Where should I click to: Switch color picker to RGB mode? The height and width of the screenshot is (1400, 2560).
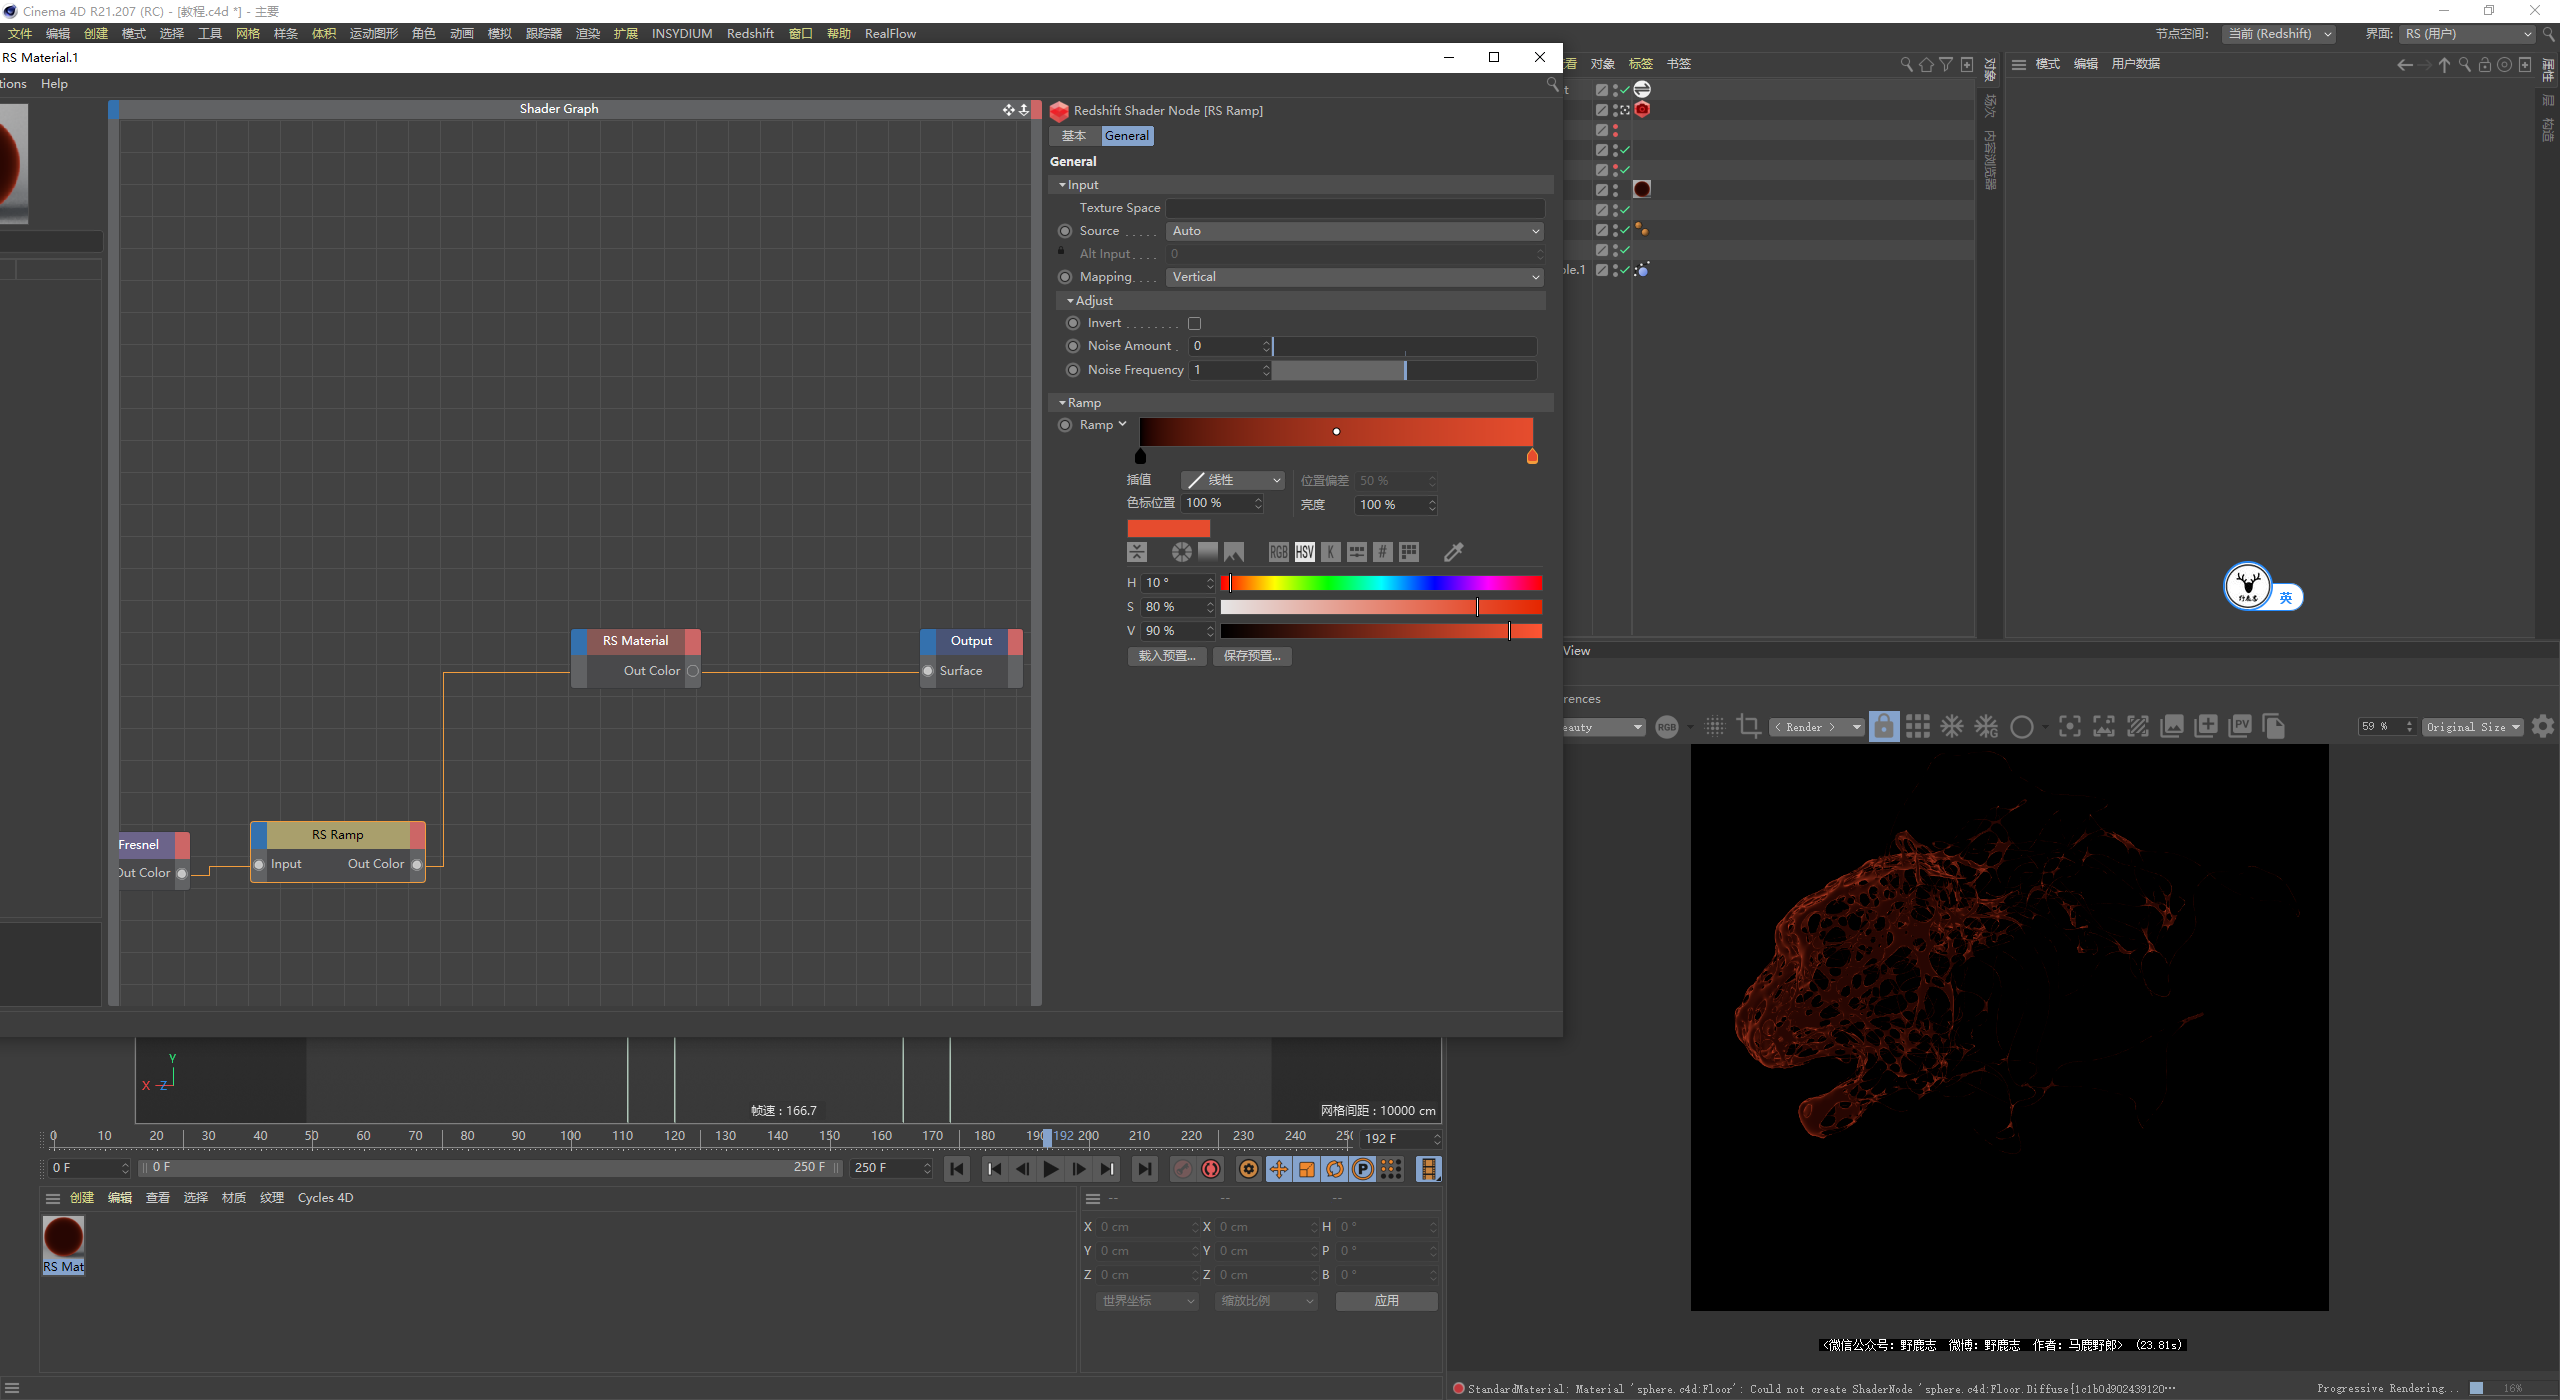[x=1278, y=552]
